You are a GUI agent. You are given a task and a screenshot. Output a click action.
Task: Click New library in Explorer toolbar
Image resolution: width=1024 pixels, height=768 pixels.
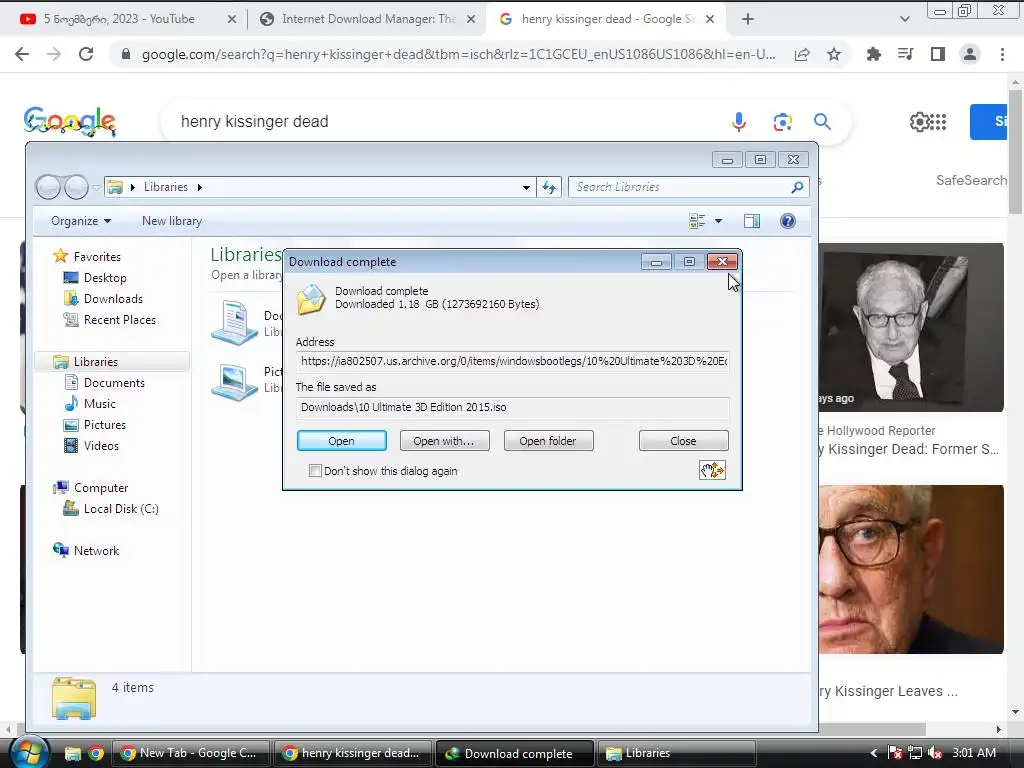pyautogui.click(x=172, y=221)
